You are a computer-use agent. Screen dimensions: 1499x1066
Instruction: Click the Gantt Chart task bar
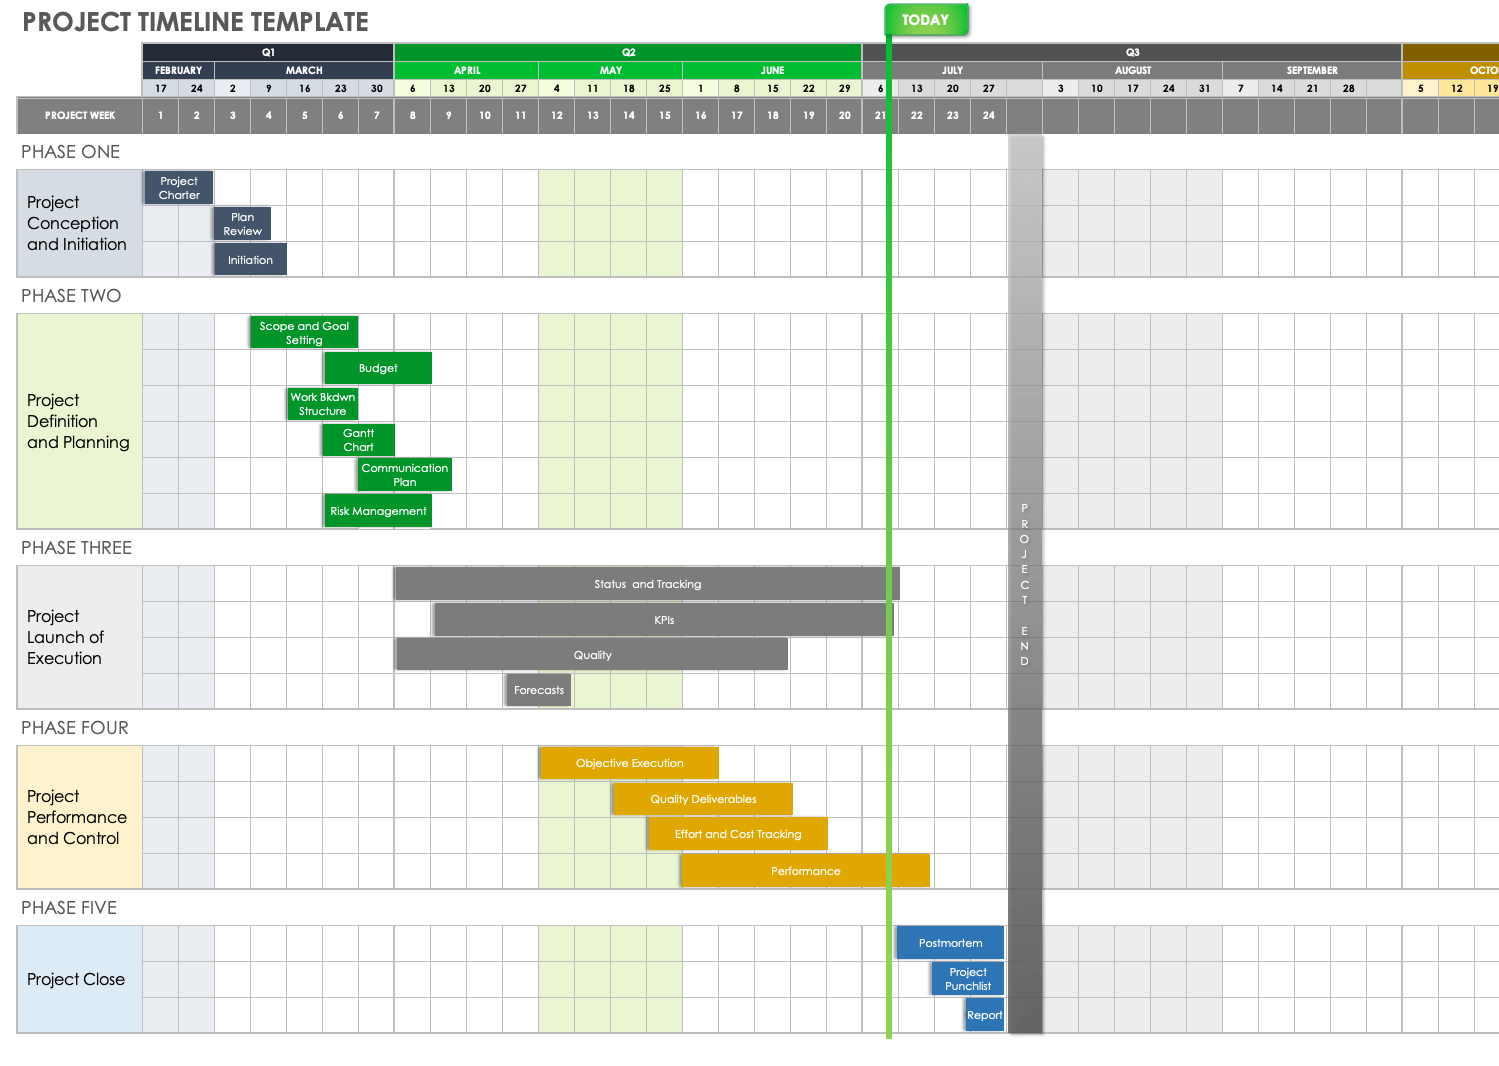358,440
